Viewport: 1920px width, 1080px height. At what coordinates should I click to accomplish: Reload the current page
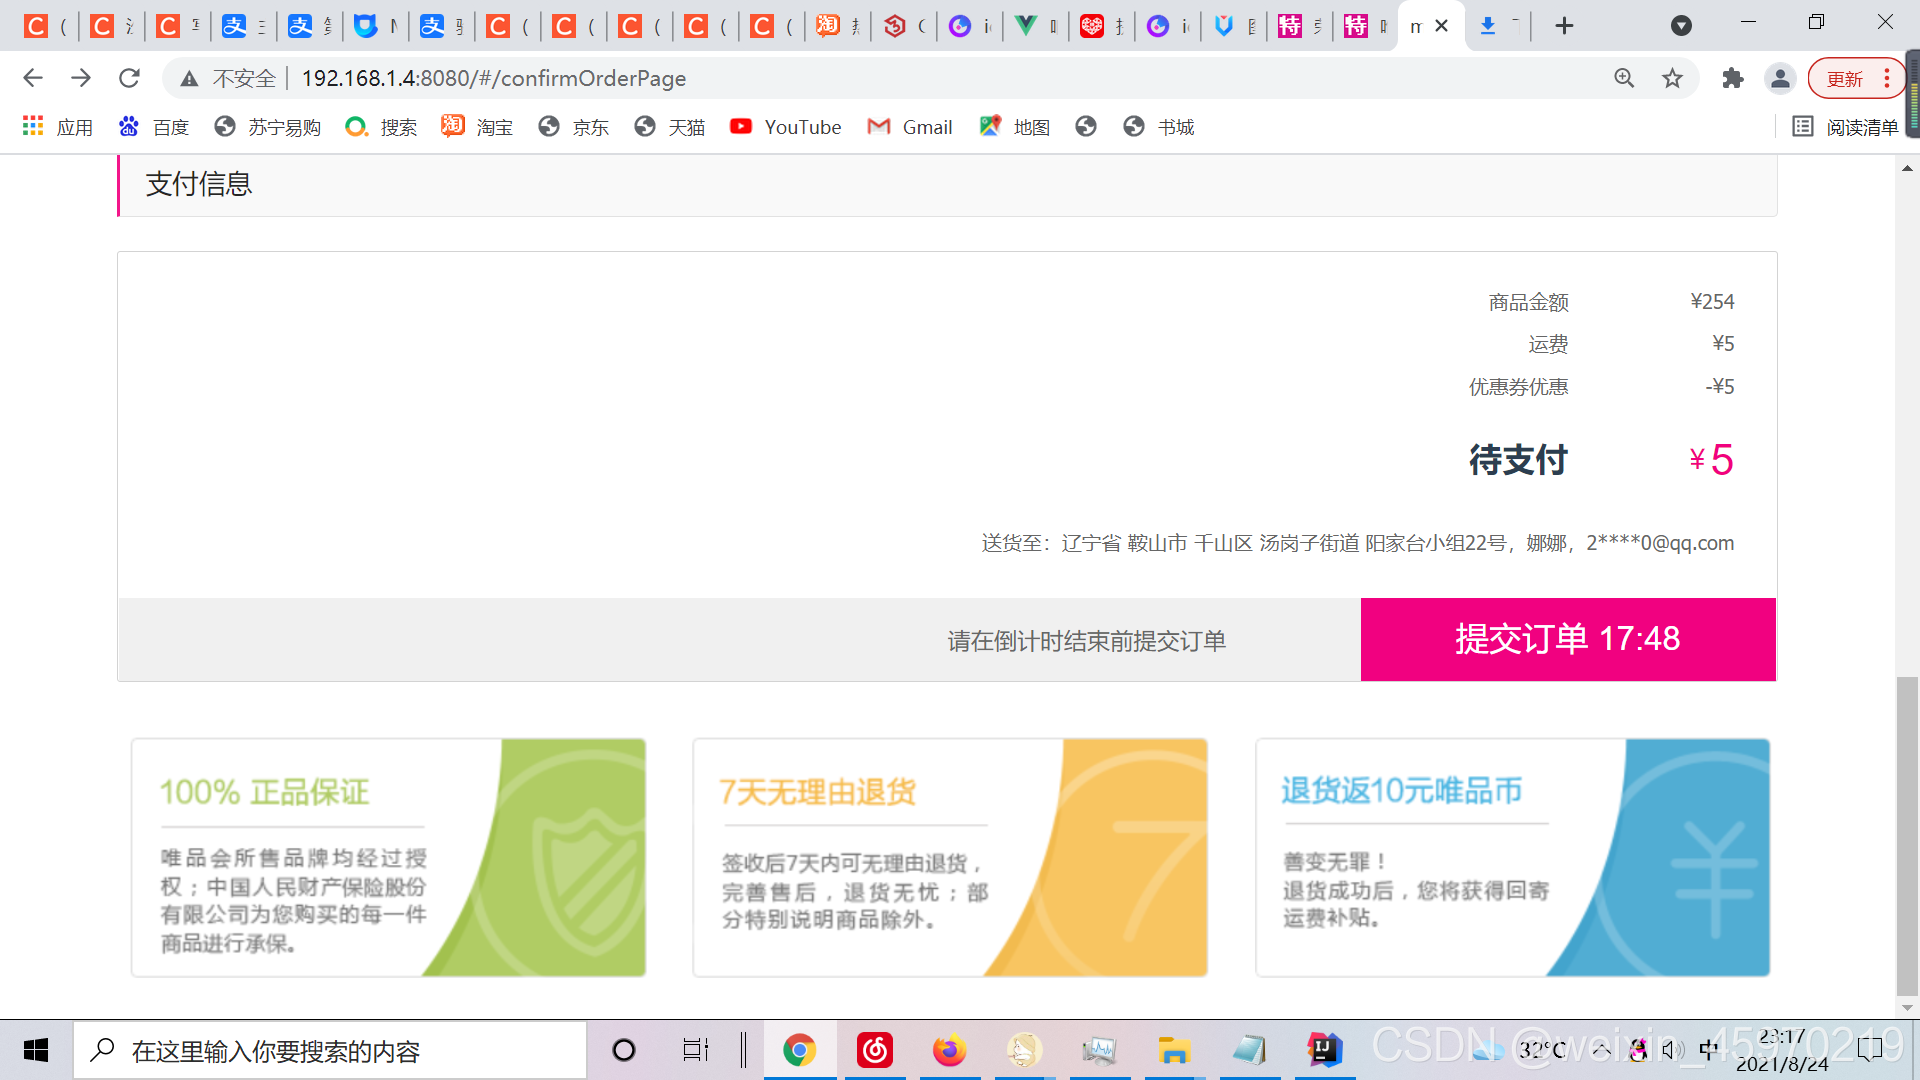coord(129,78)
